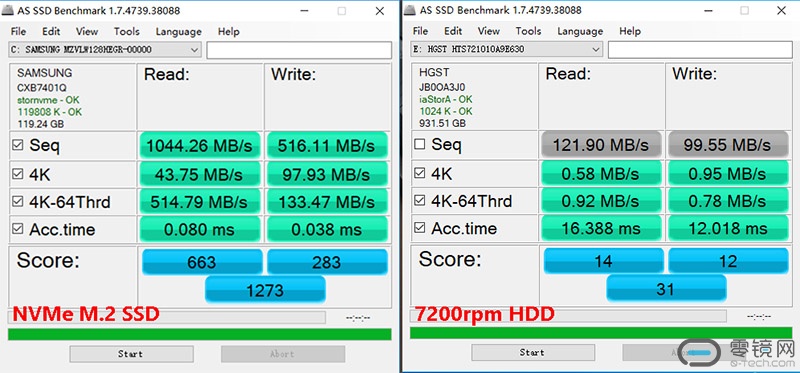This screenshot has height=373, width=800.
Task: Click the 12.018 ms write access time
Action: [728, 229]
